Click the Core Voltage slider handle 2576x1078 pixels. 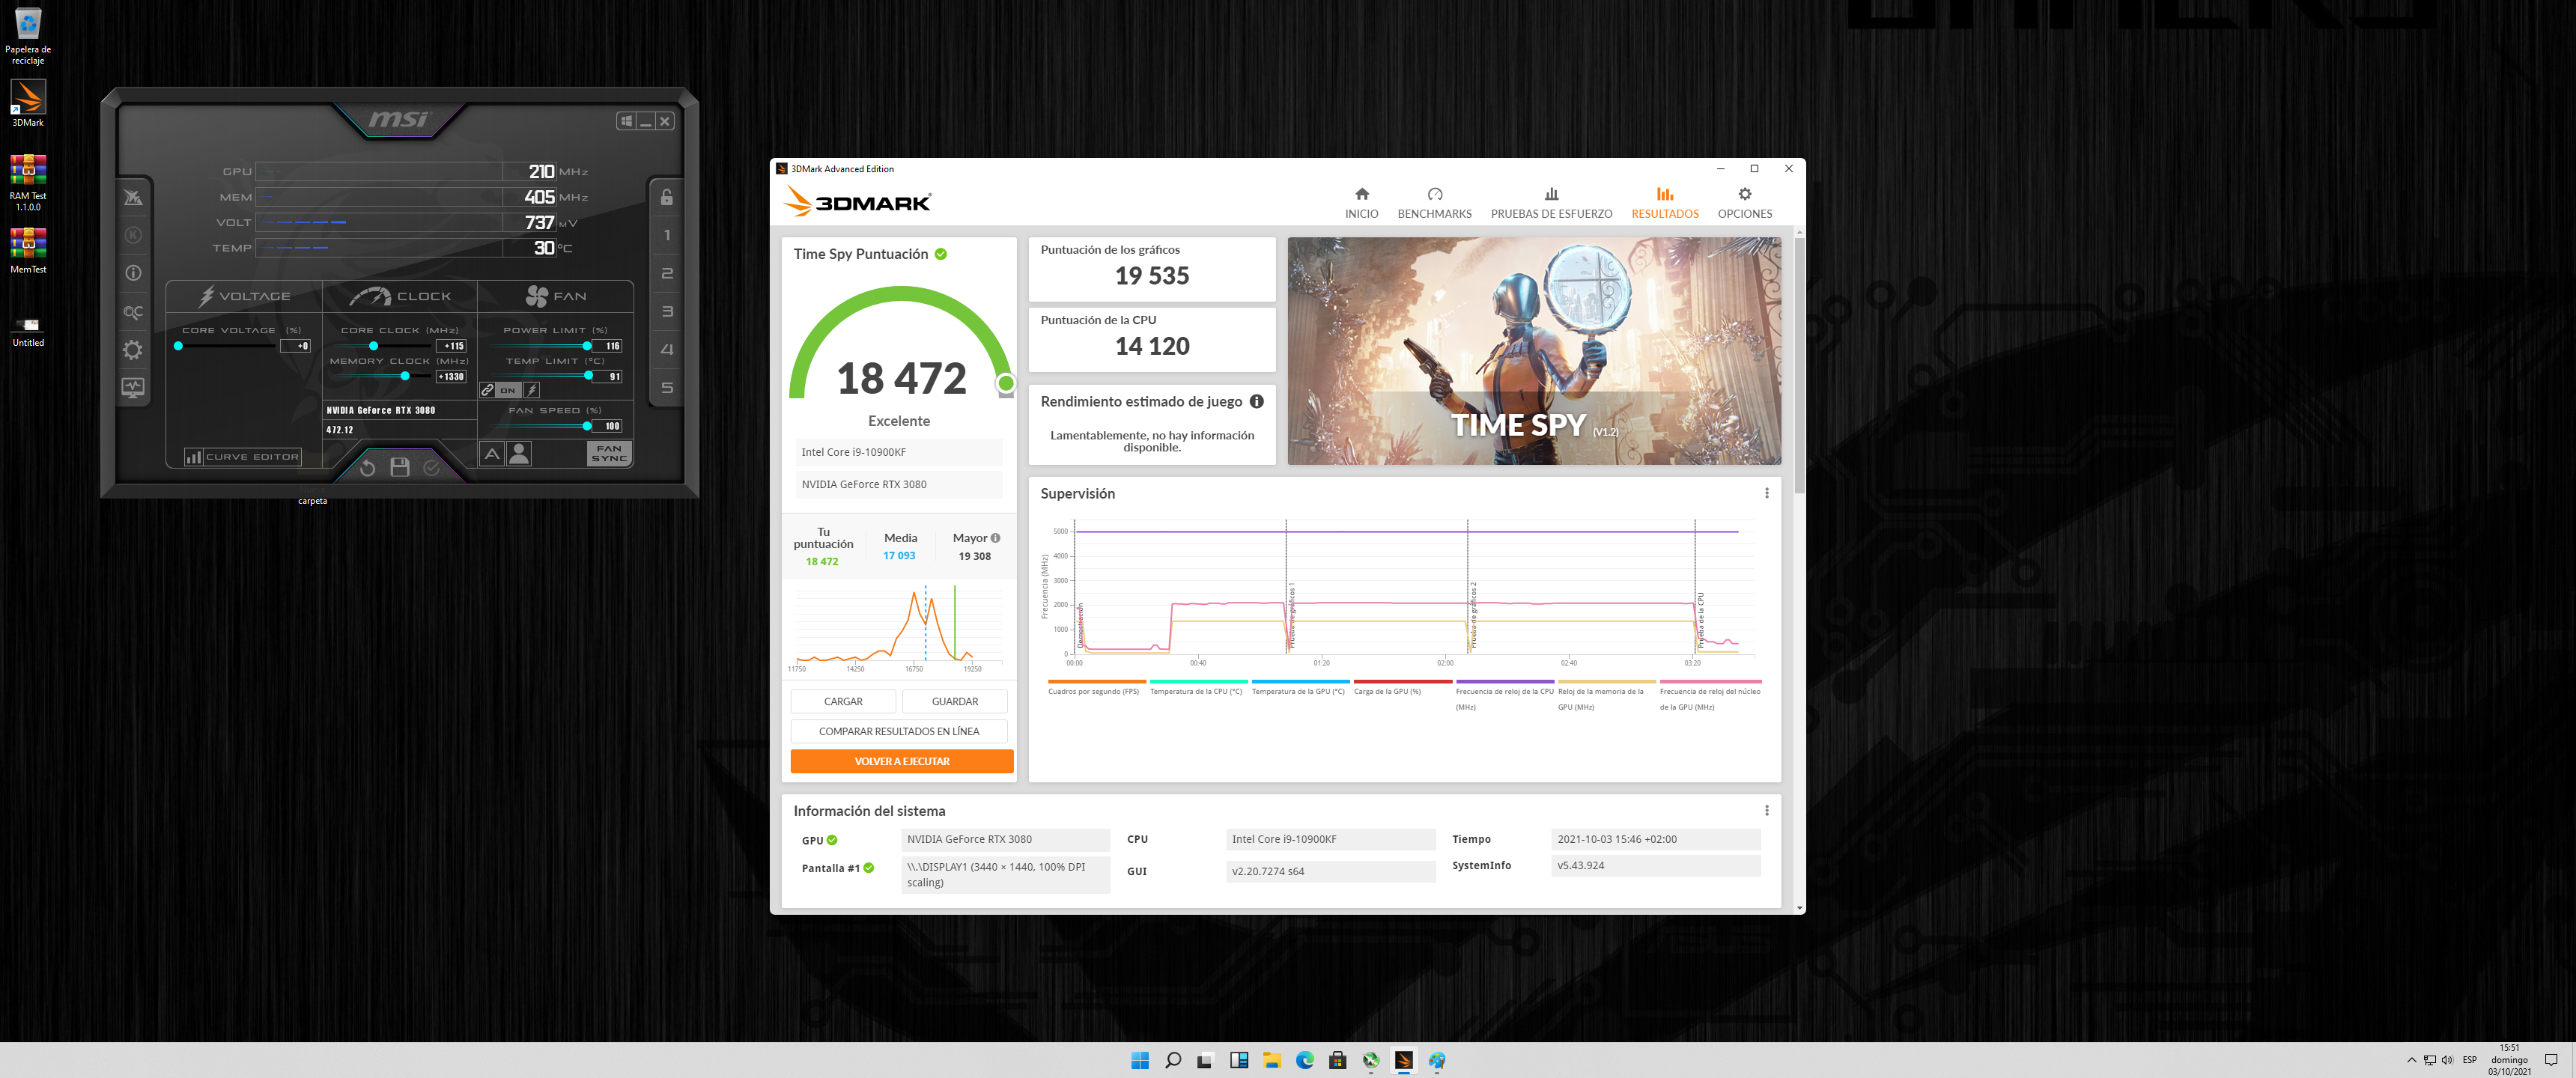coord(178,346)
